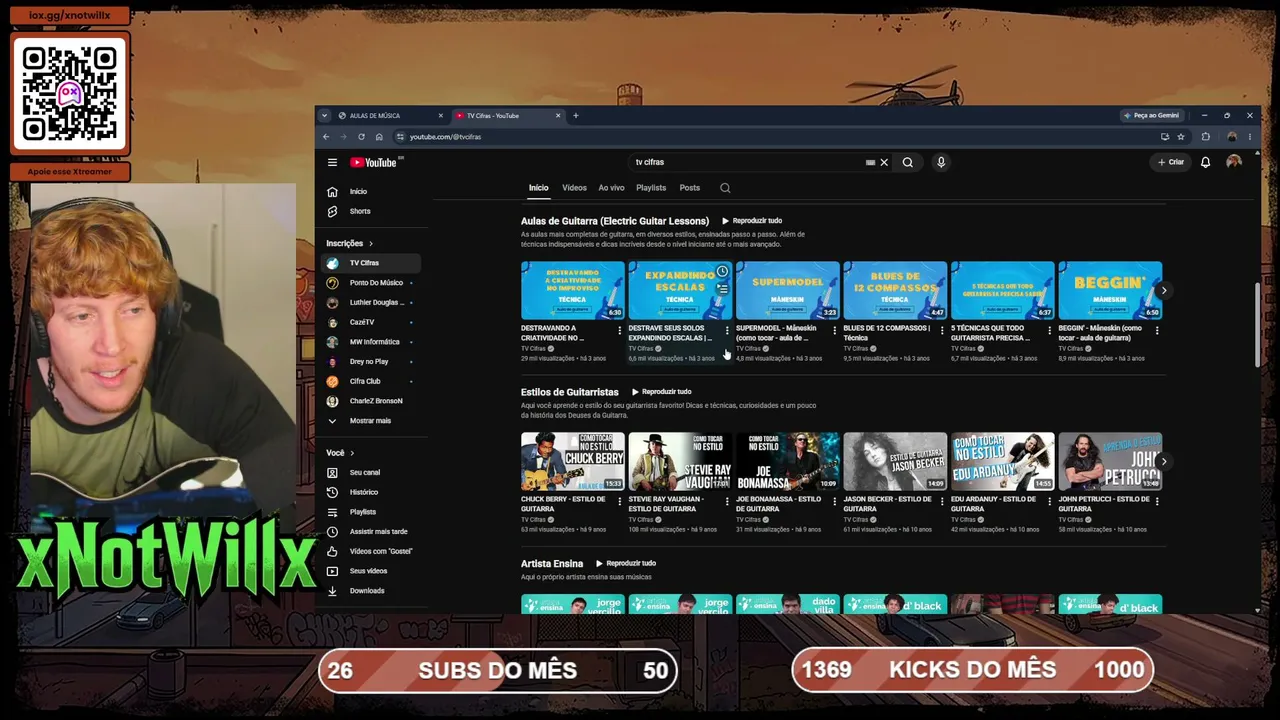
Task: Open the YouTube account avatar menu
Action: 1234,162
